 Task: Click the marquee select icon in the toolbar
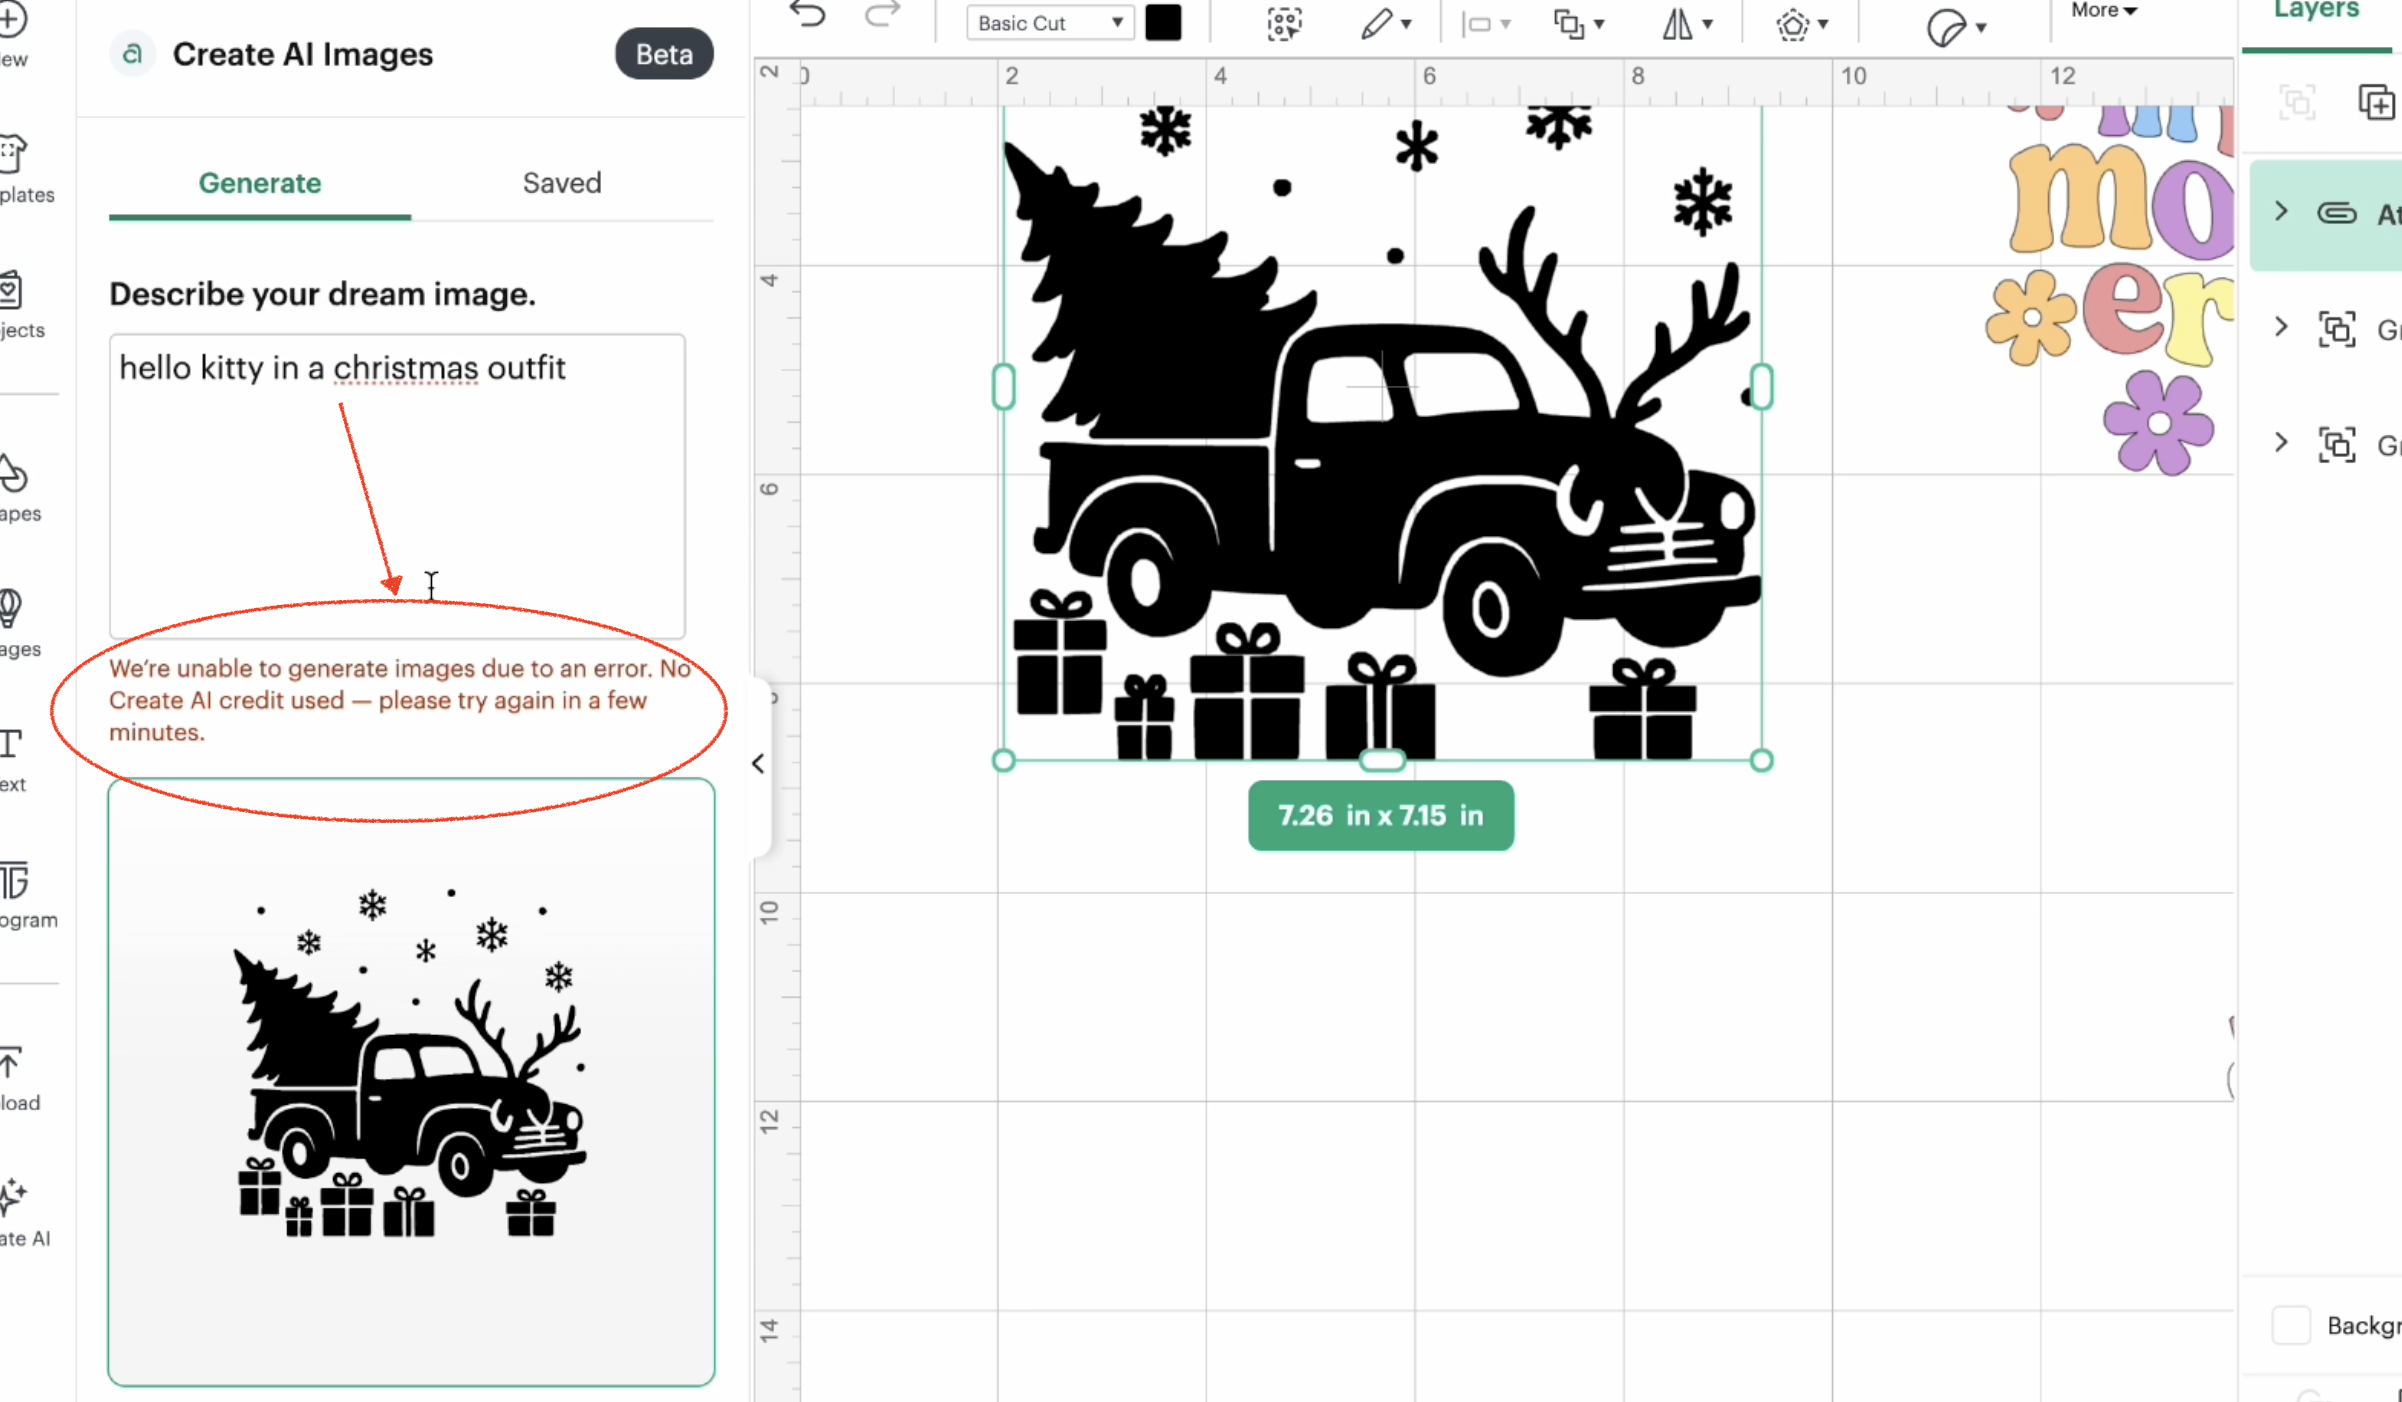pos(1283,23)
